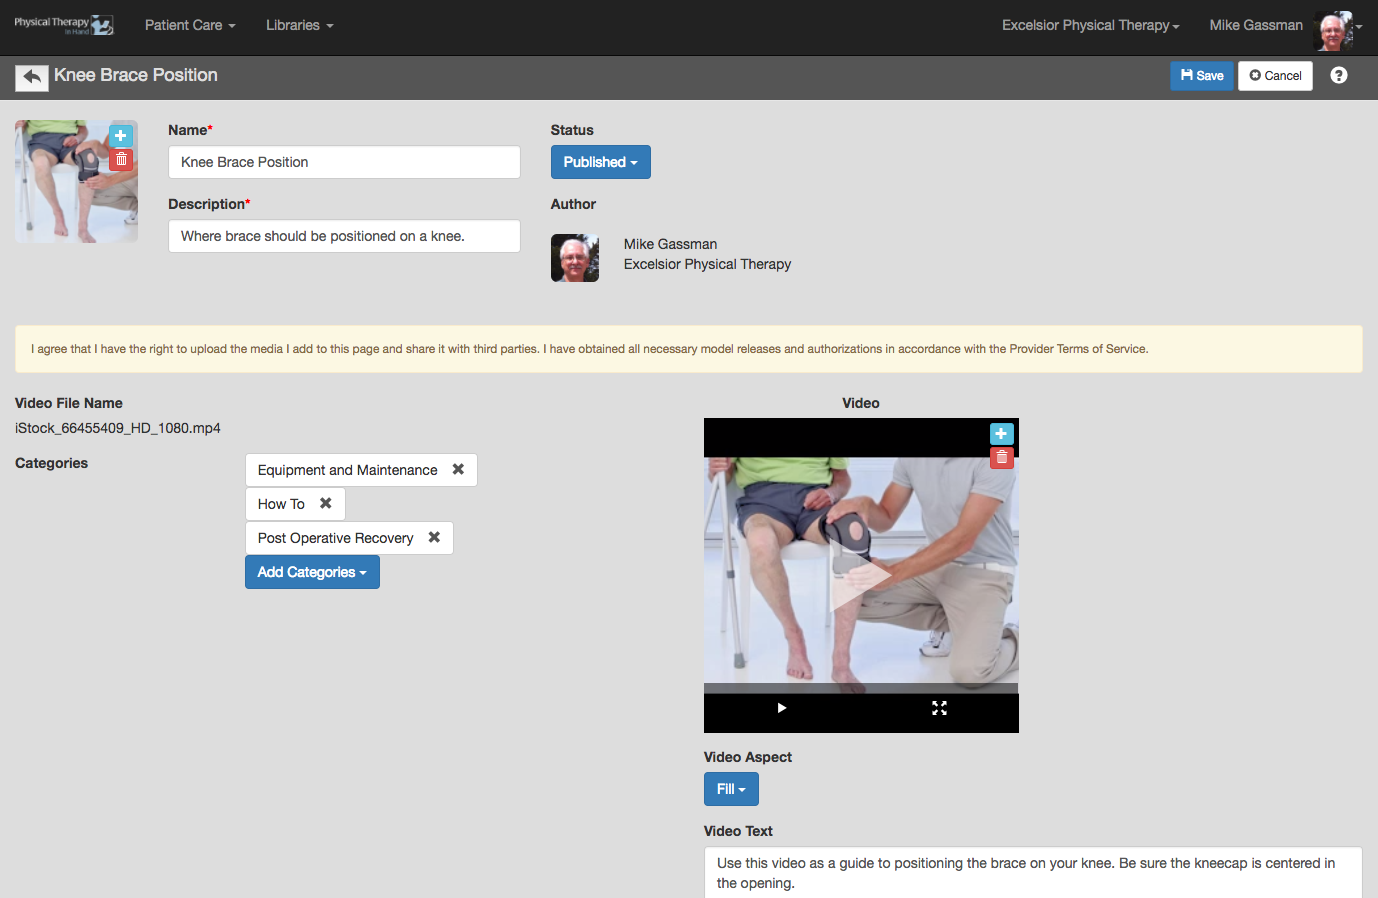
Task: Remove the How To category tag
Action: 326,503
